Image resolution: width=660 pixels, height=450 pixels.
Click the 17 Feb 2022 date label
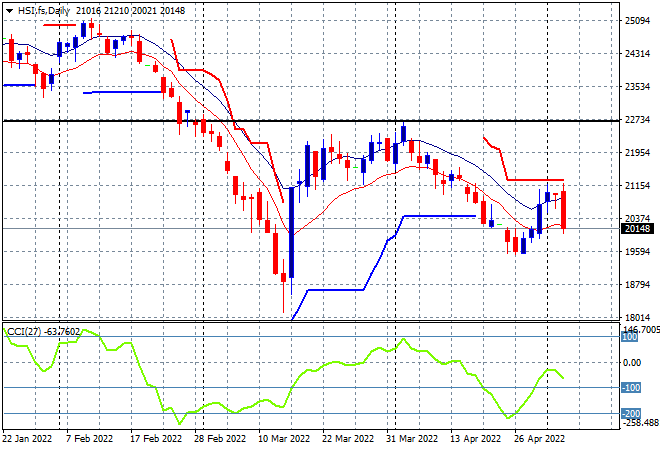pyautogui.click(x=156, y=439)
